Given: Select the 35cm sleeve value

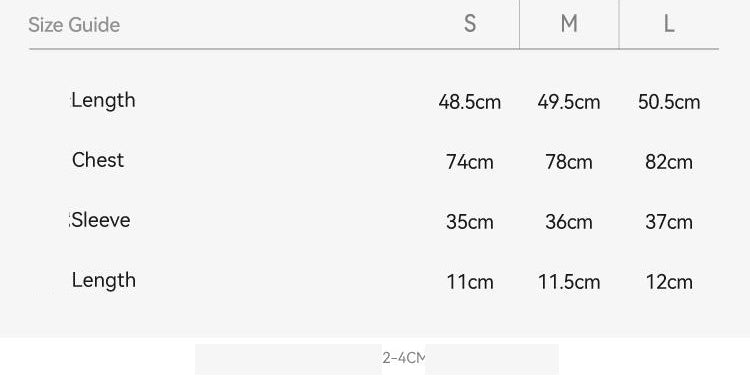Looking at the screenshot, I should [470, 222].
